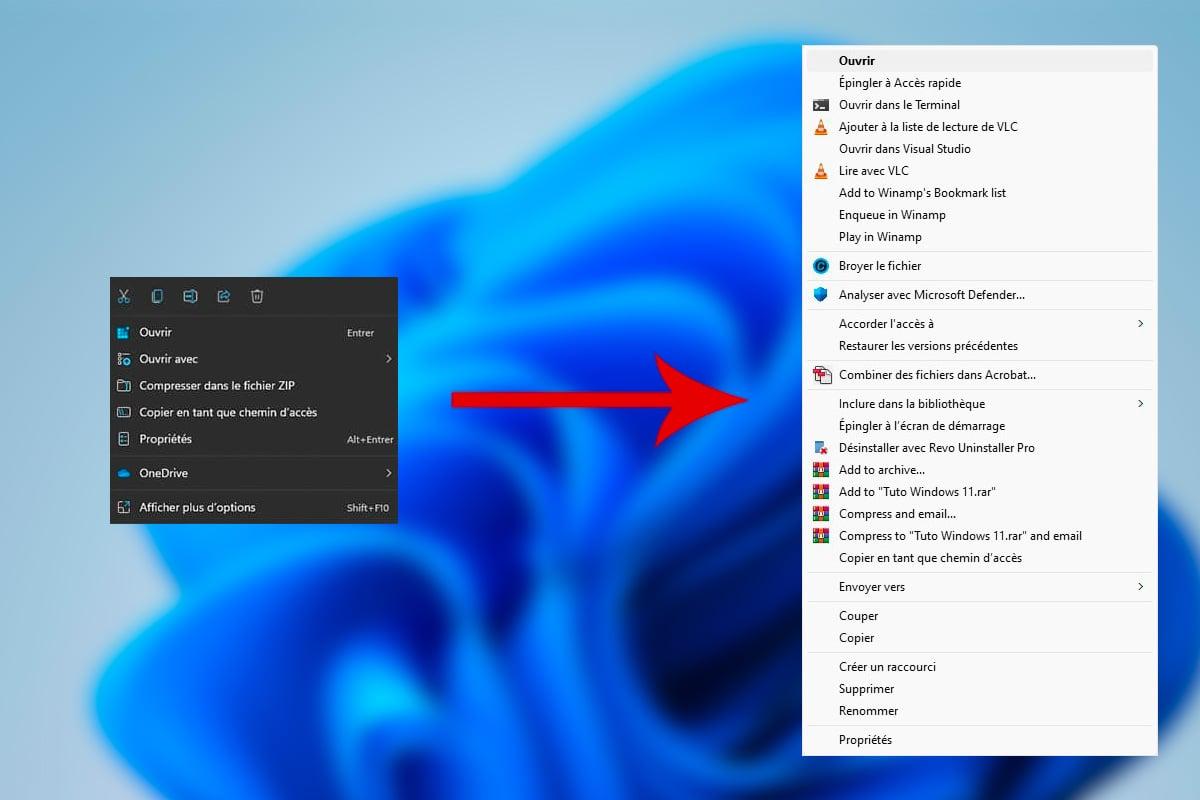Select the Cut (scissors) icon in the compact menu
The height and width of the screenshot is (800, 1200).
(124, 296)
